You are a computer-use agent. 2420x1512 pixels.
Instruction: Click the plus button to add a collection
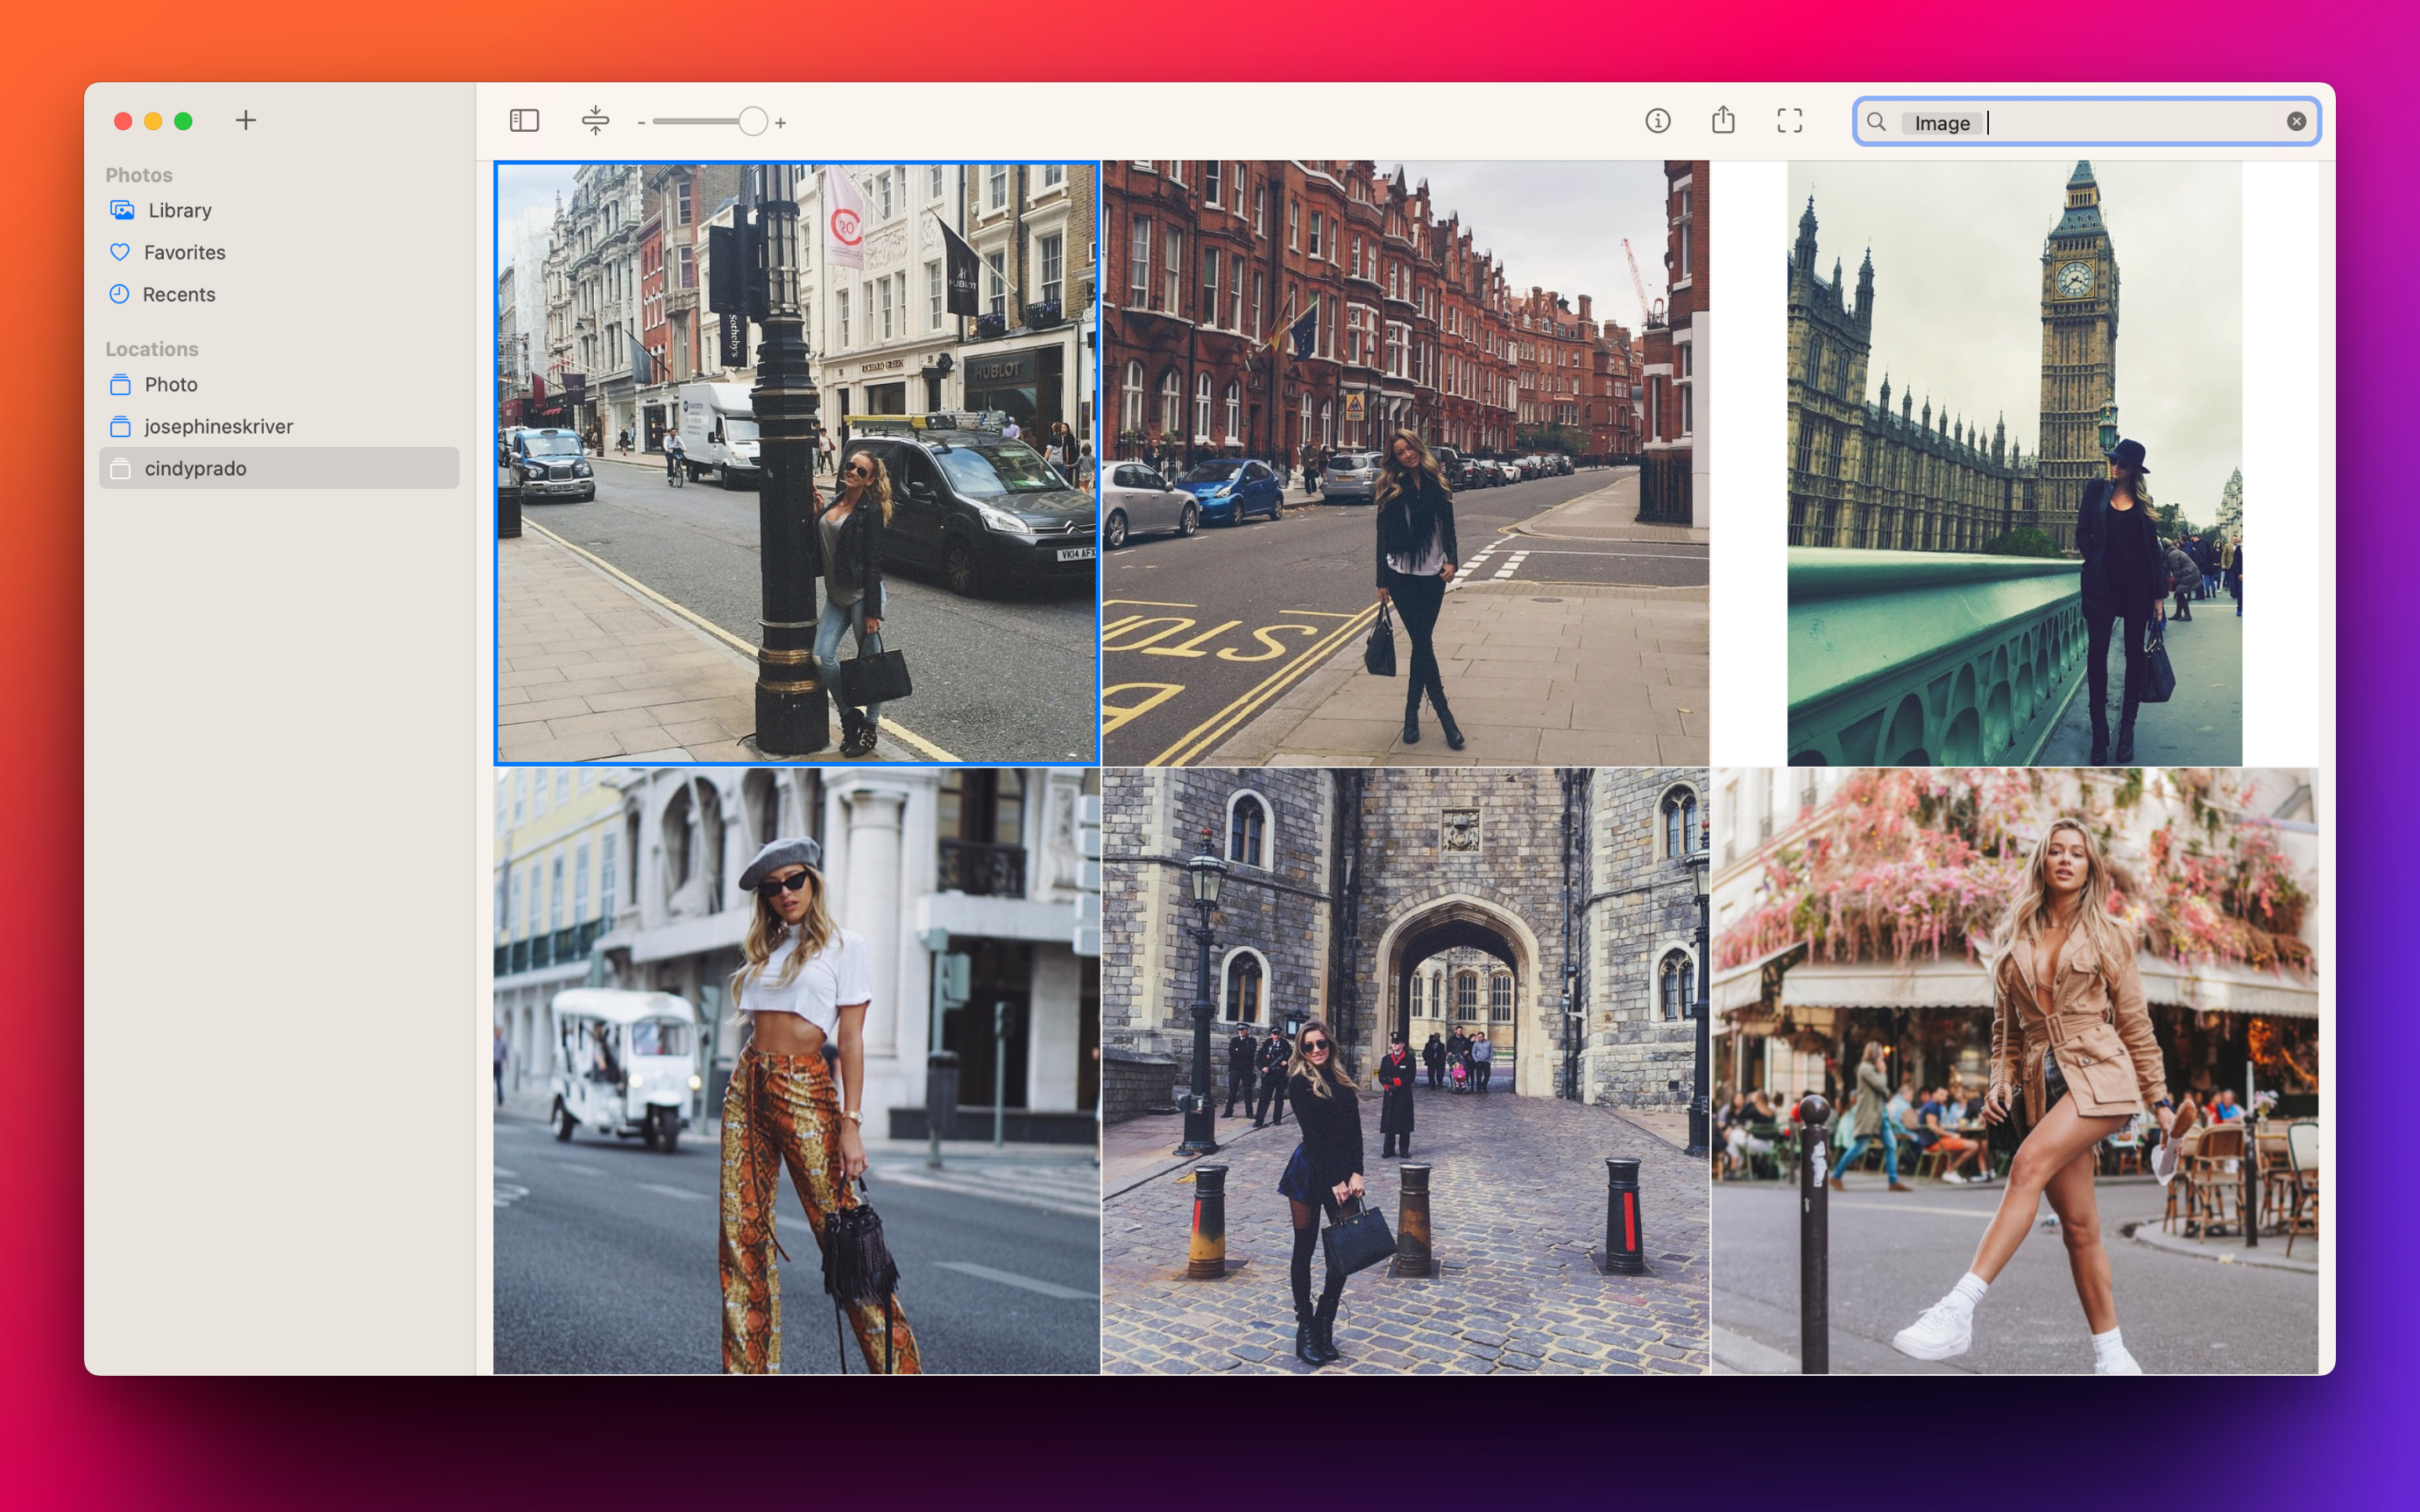[246, 120]
